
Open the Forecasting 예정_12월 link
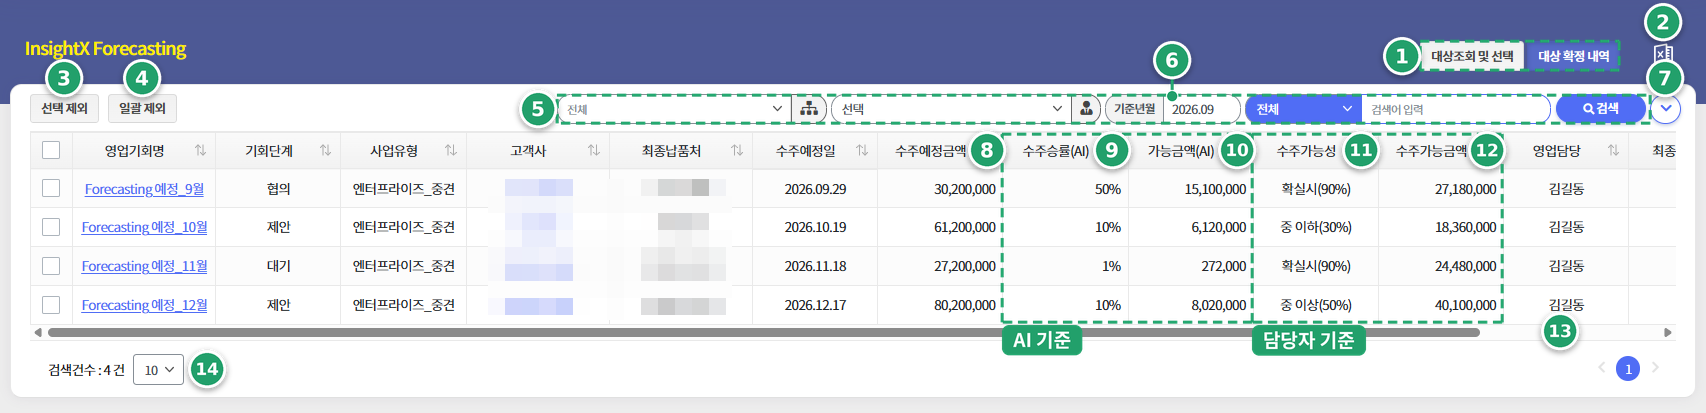[144, 305]
